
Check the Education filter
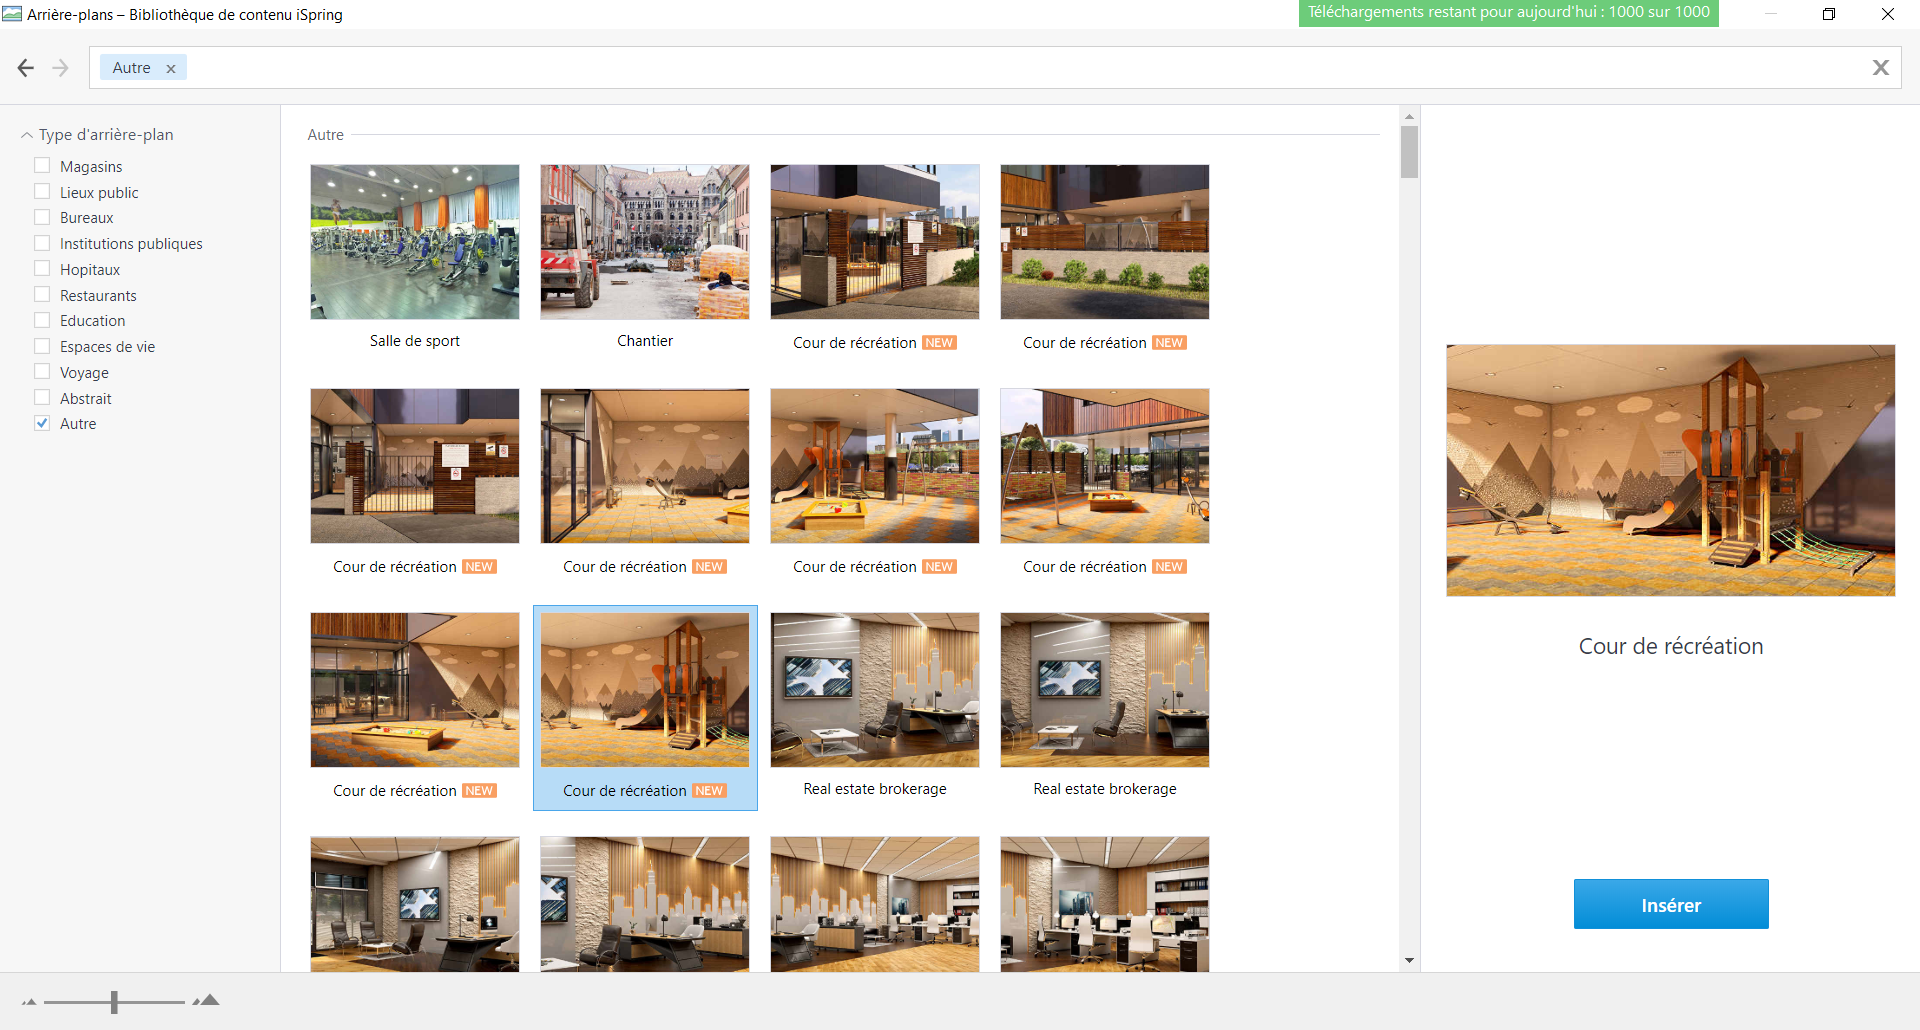point(42,320)
